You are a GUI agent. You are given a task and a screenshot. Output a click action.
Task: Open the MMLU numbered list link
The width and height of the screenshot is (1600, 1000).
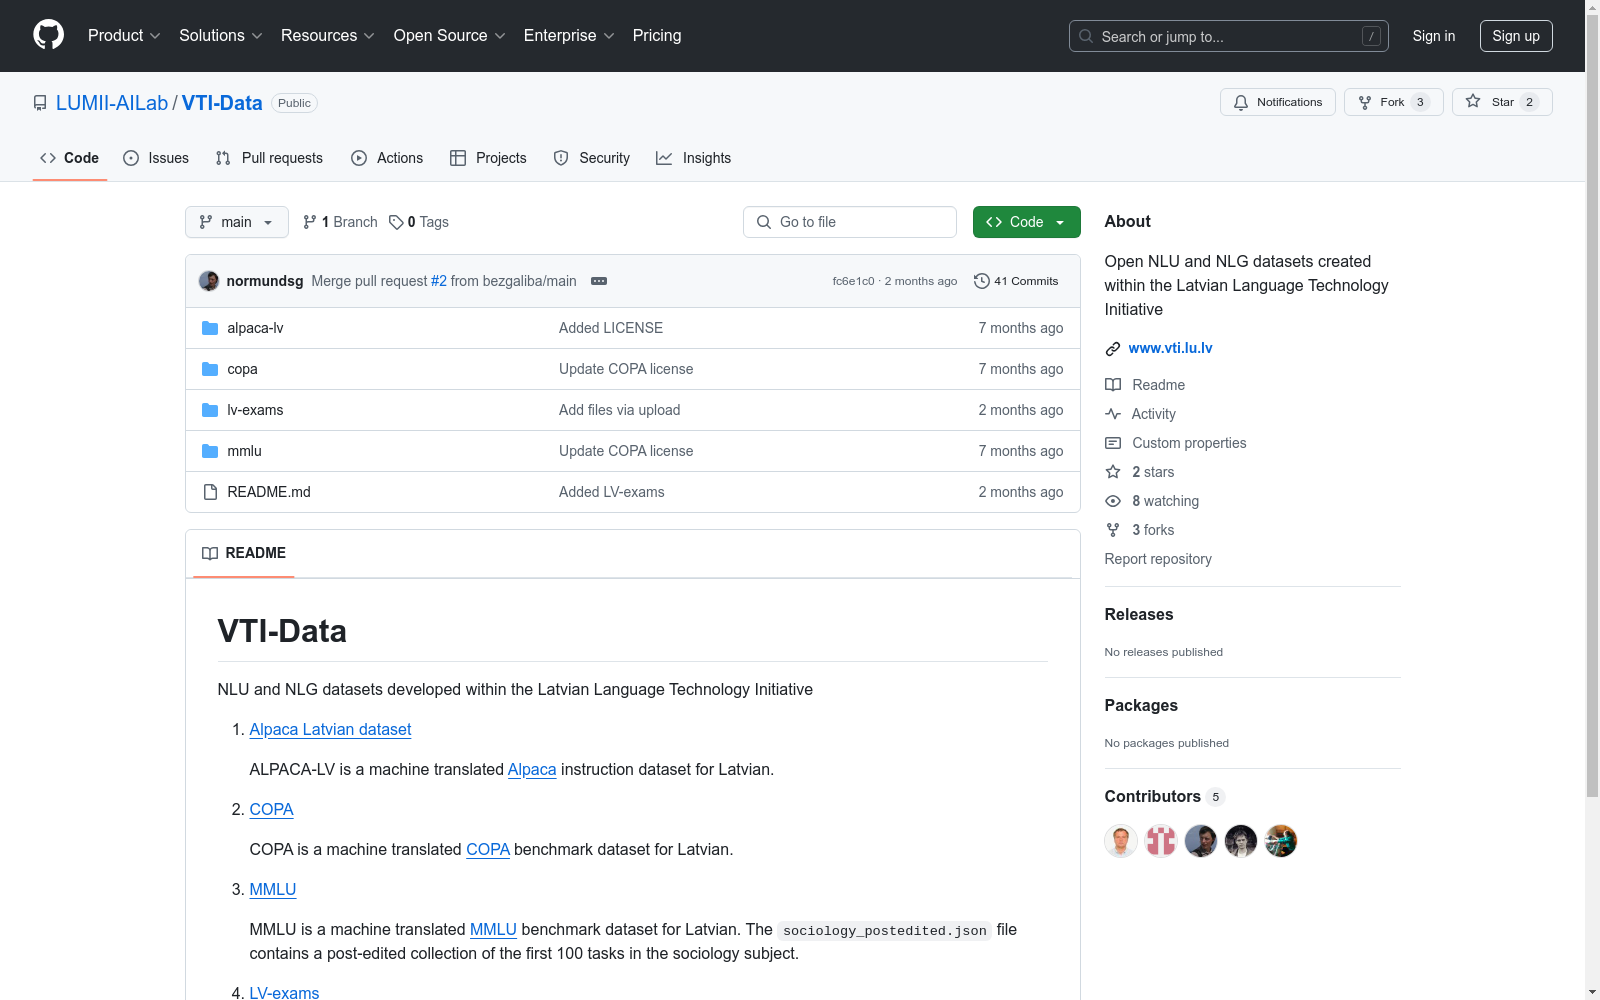pyautogui.click(x=273, y=890)
